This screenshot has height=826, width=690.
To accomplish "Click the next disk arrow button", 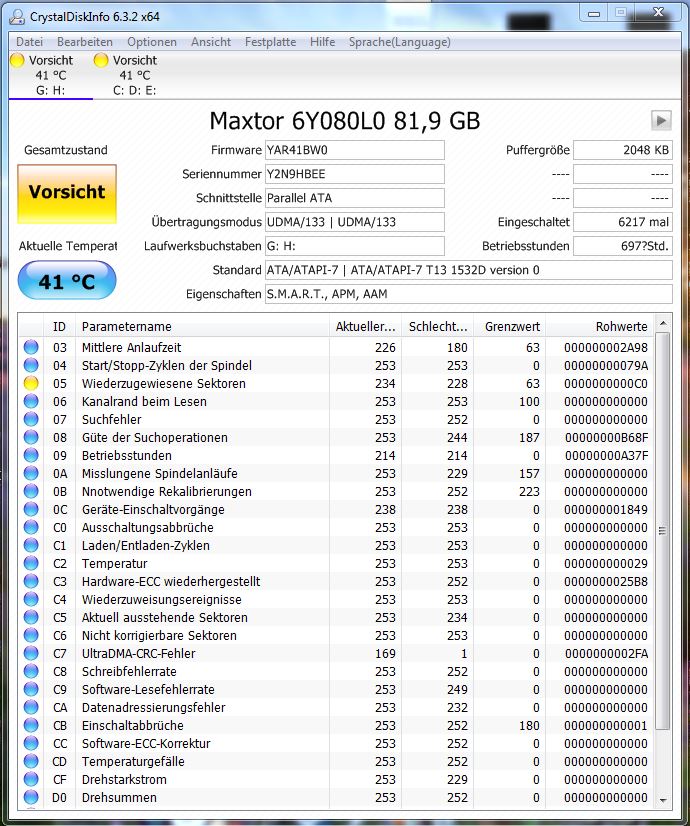I will coord(661,120).
